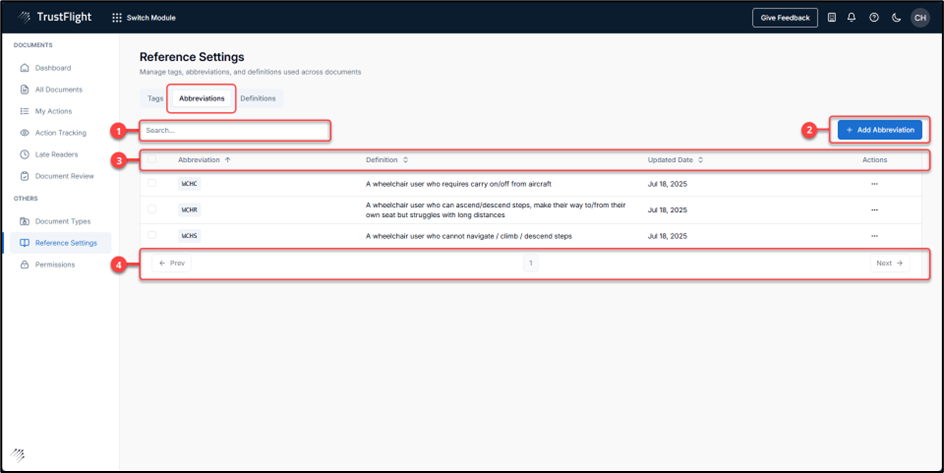Image resolution: width=944 pixels, height=473 pixels.
Task: Click the notification bell icon
Action: (852, 18)
